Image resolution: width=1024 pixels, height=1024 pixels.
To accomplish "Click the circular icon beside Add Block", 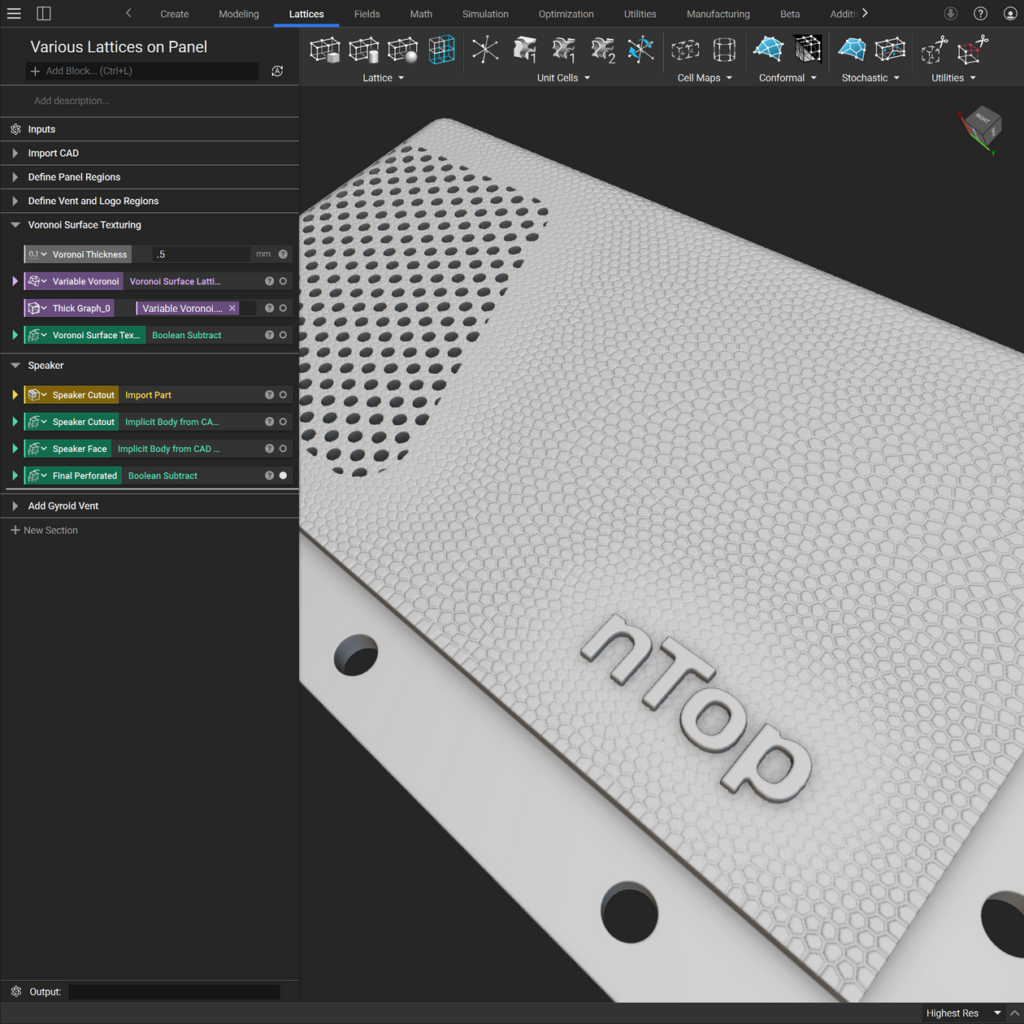I will (x=278, y=71).
